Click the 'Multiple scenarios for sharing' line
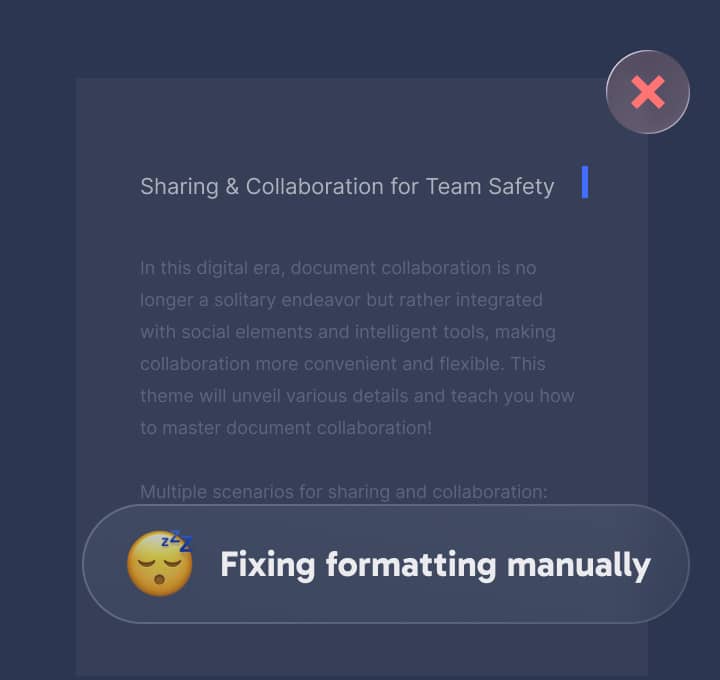 343,492
